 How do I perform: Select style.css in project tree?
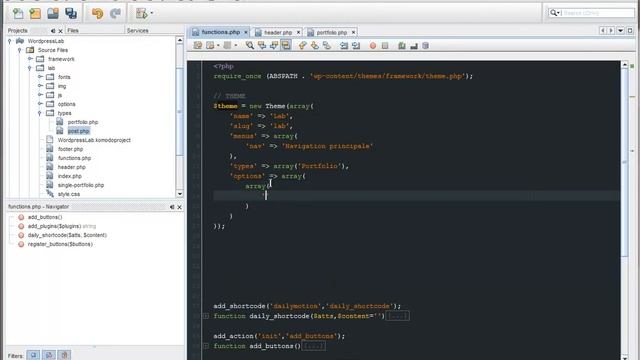click(x=69, y=194)
